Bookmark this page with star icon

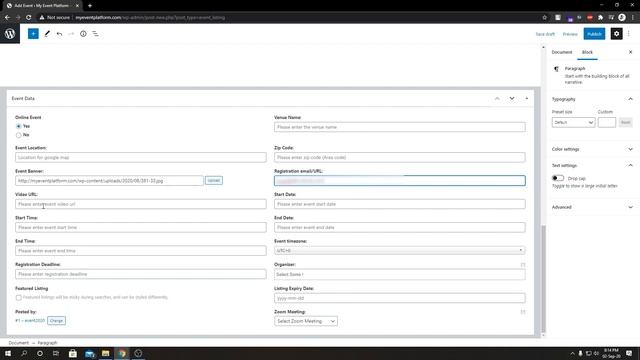pos(544,18)
